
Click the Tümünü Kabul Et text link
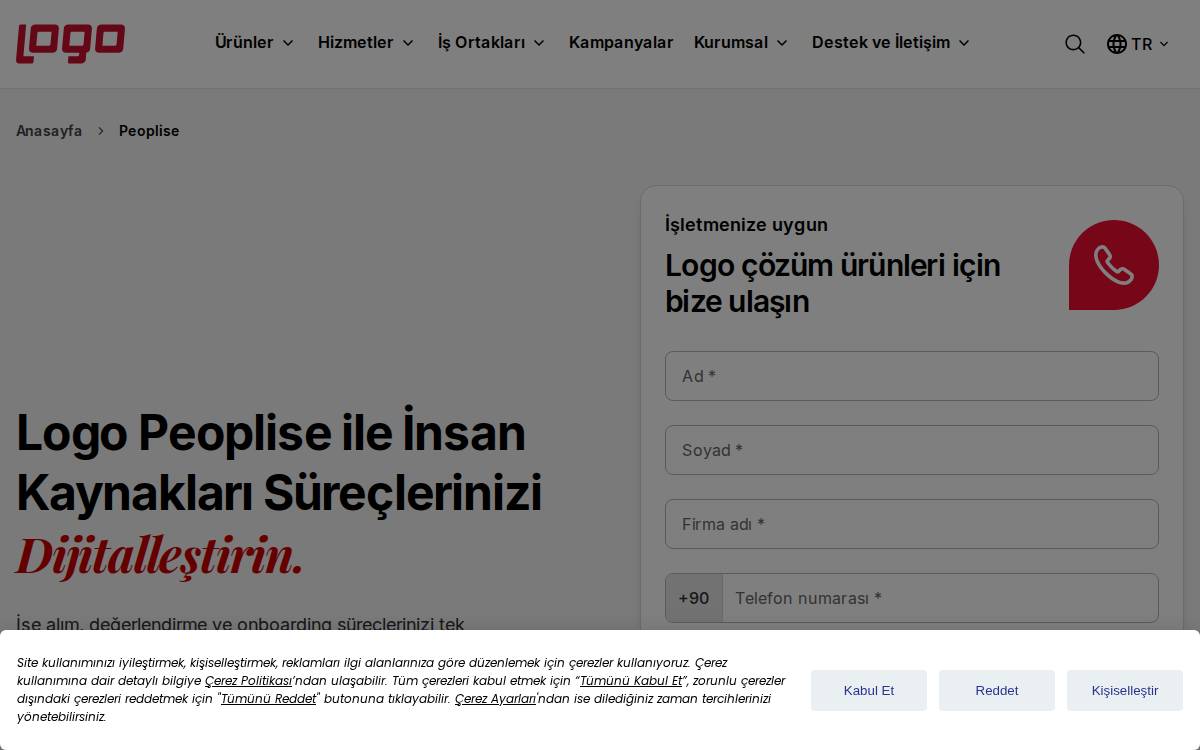point(632,681)
